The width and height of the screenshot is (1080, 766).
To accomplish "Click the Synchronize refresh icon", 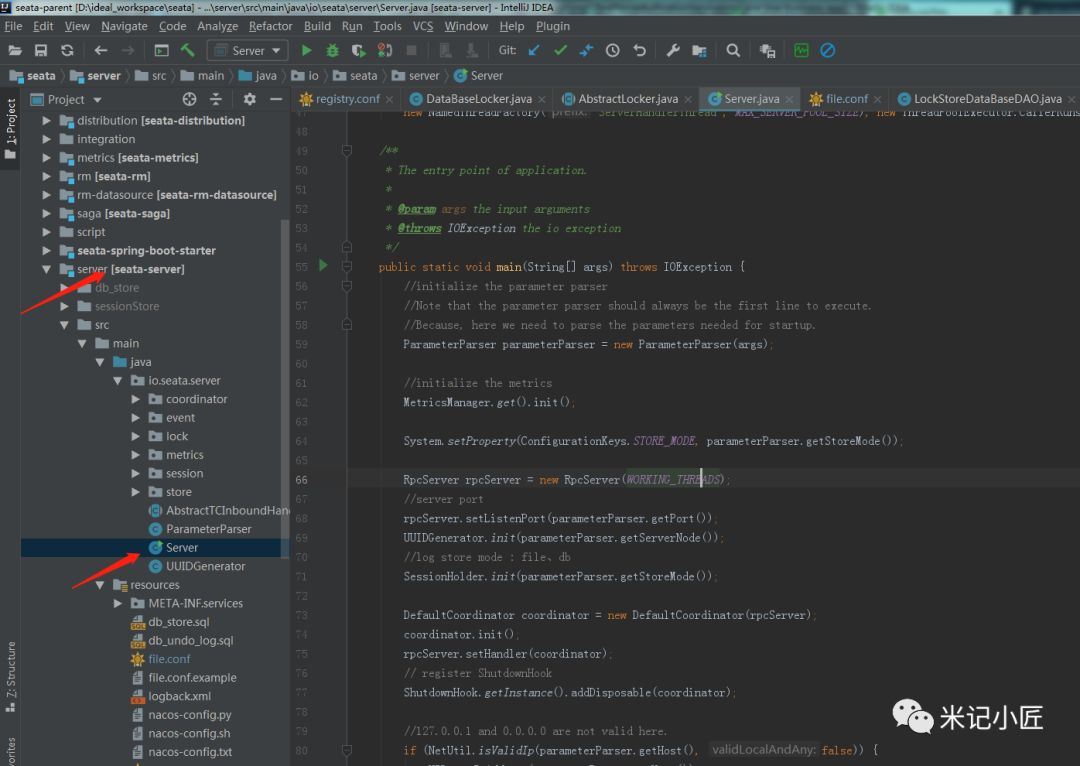I will (67, 50).
